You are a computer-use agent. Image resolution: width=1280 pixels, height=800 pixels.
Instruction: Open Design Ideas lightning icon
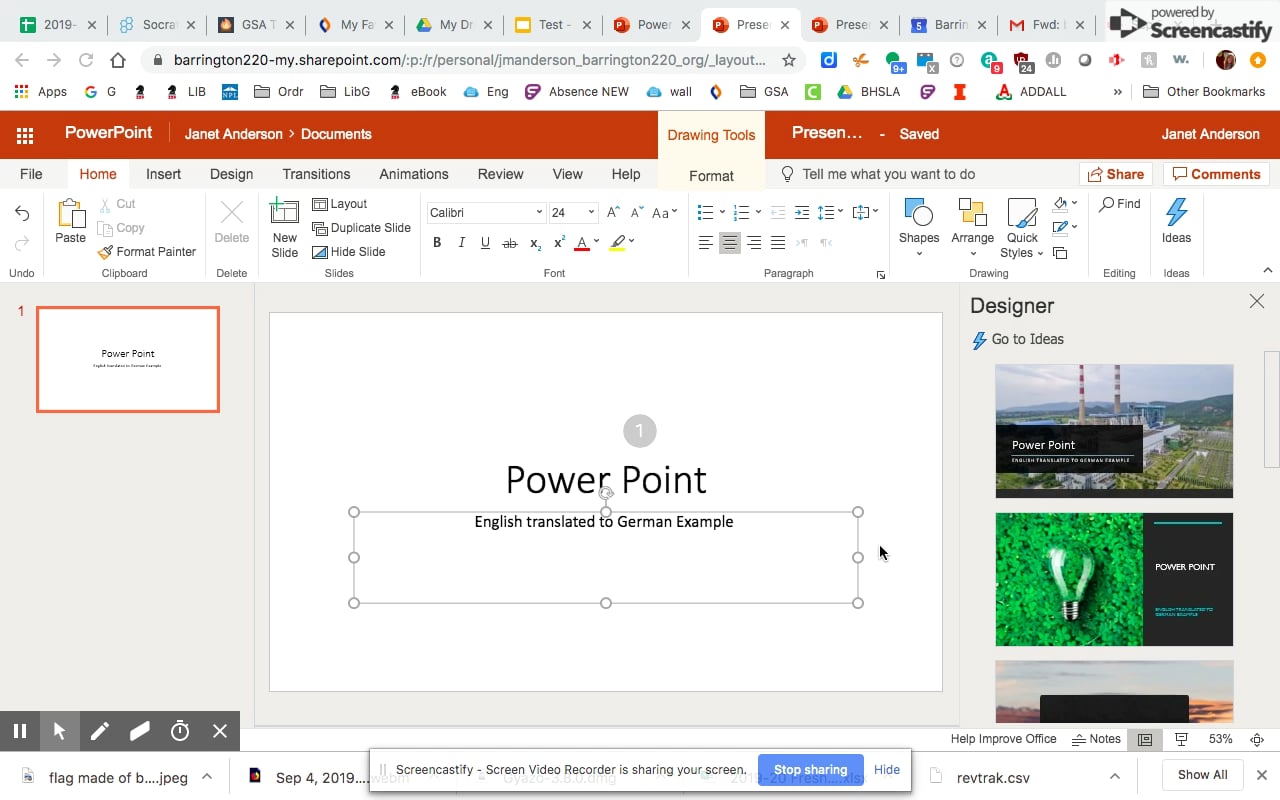click(1176, 221)
